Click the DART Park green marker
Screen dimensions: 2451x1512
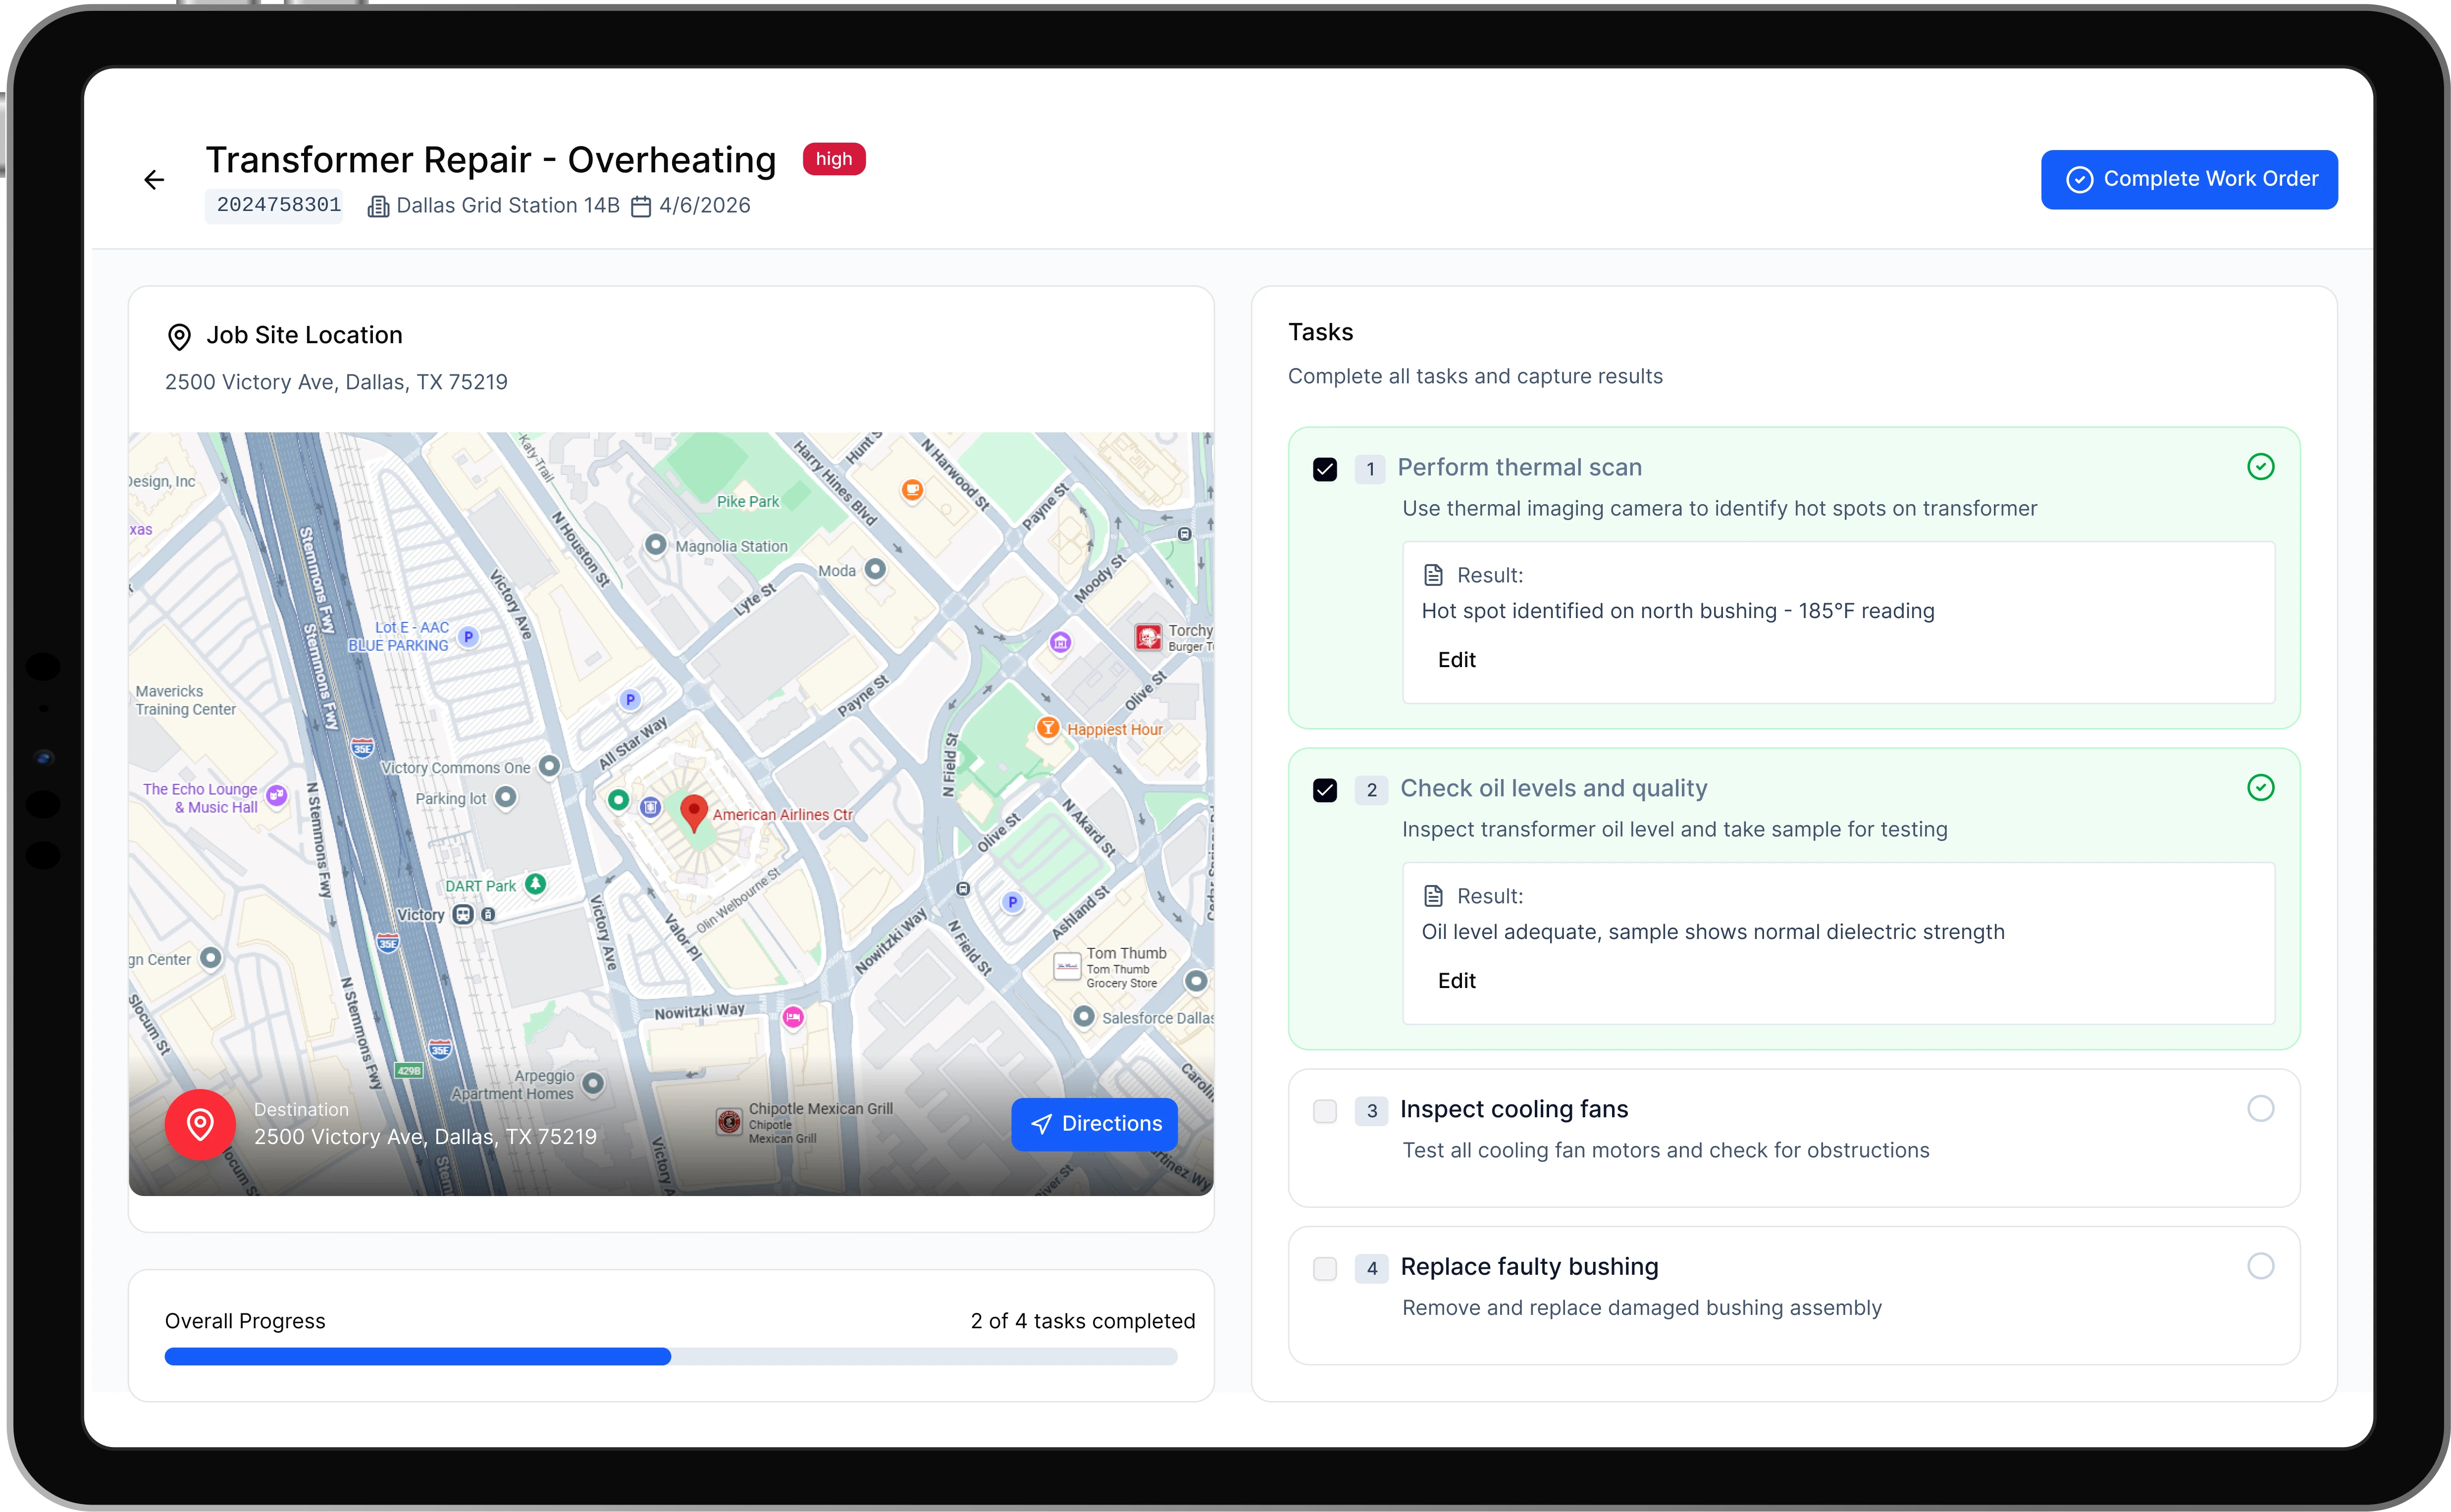pyautogui.click(x=536, y=884)
